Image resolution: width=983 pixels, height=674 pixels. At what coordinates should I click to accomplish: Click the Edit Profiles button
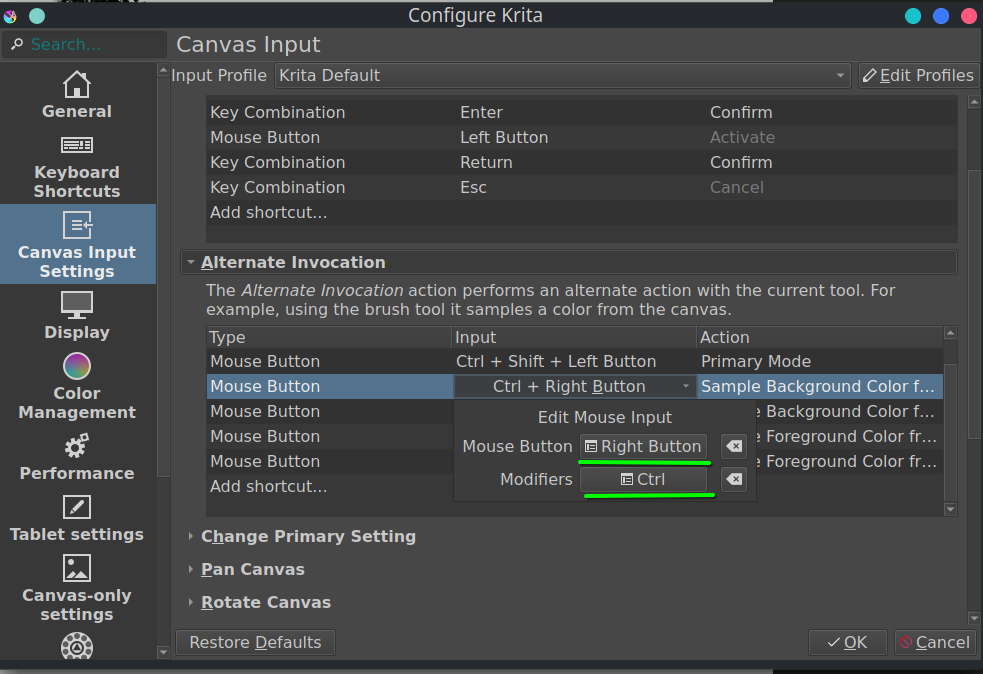click(x=917, y=75)
